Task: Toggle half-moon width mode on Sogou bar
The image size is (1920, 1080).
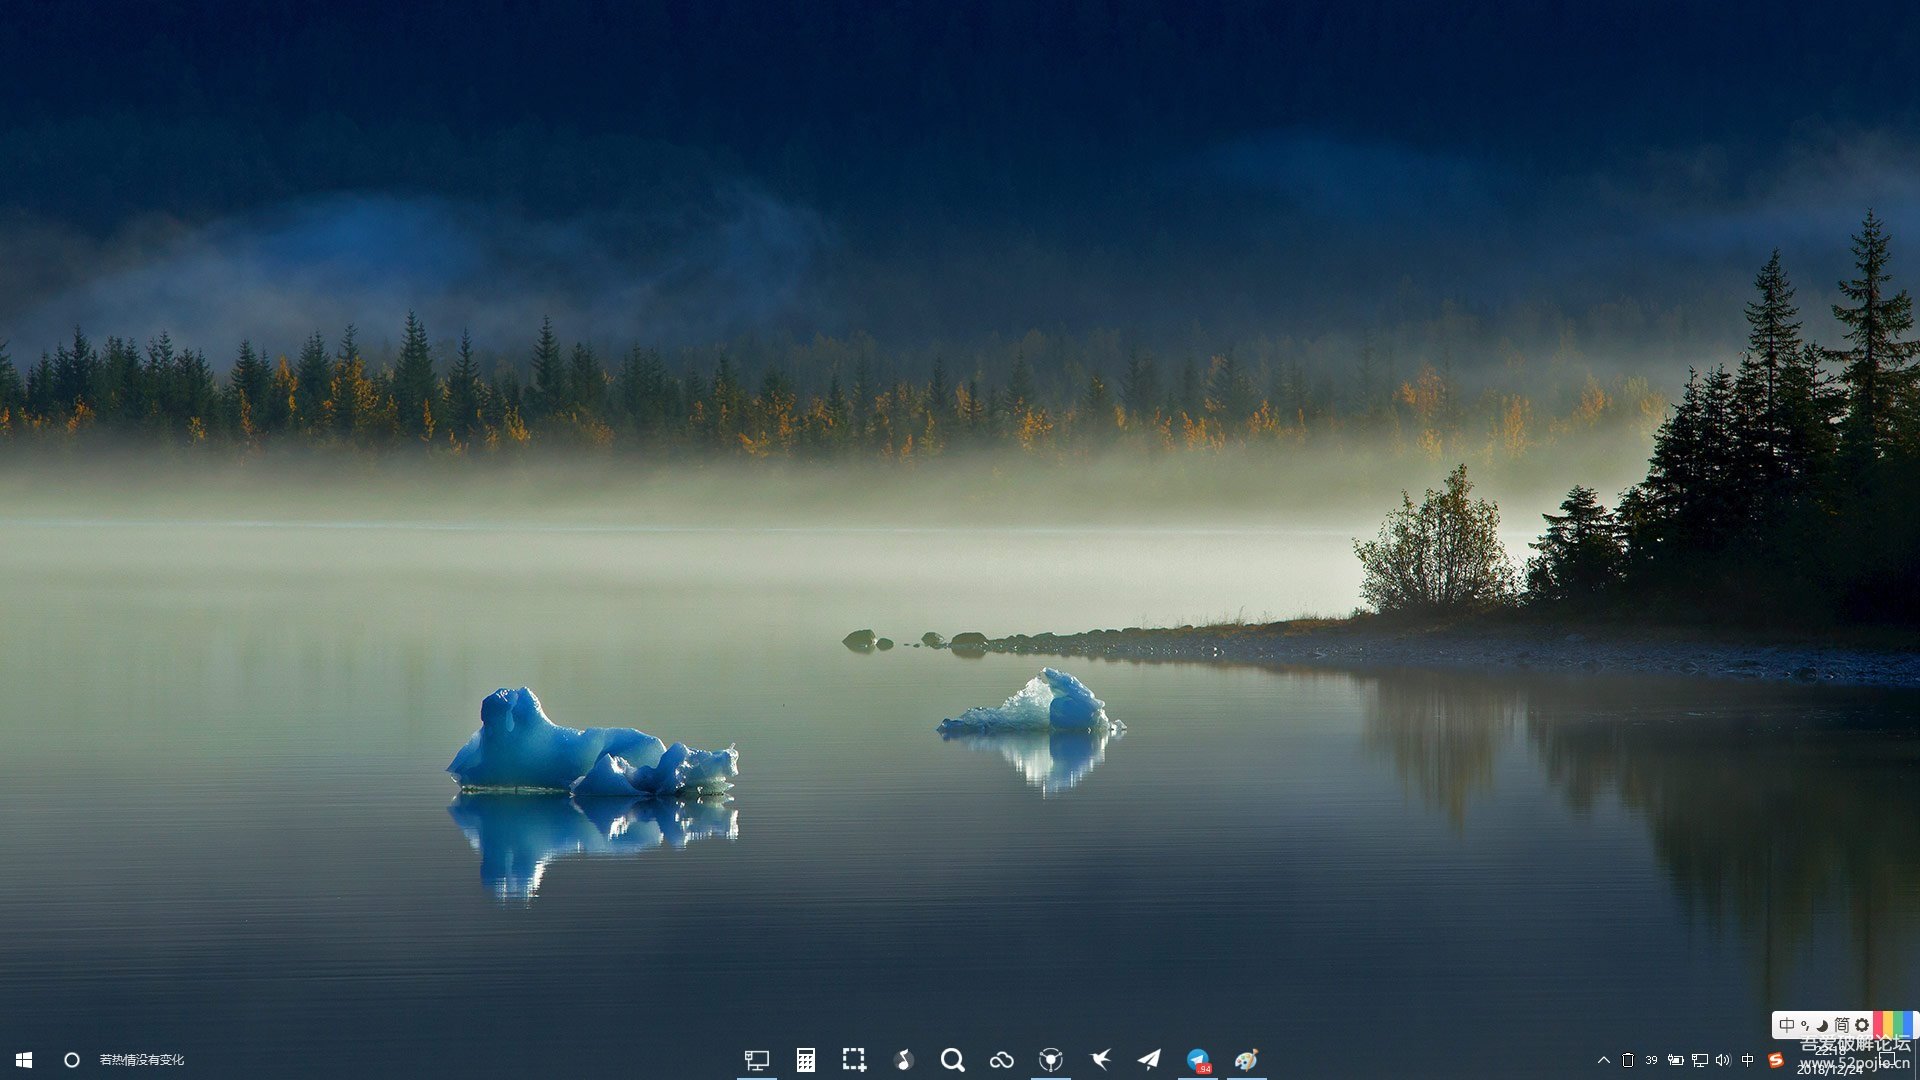Action: tap(1822, 1025)
